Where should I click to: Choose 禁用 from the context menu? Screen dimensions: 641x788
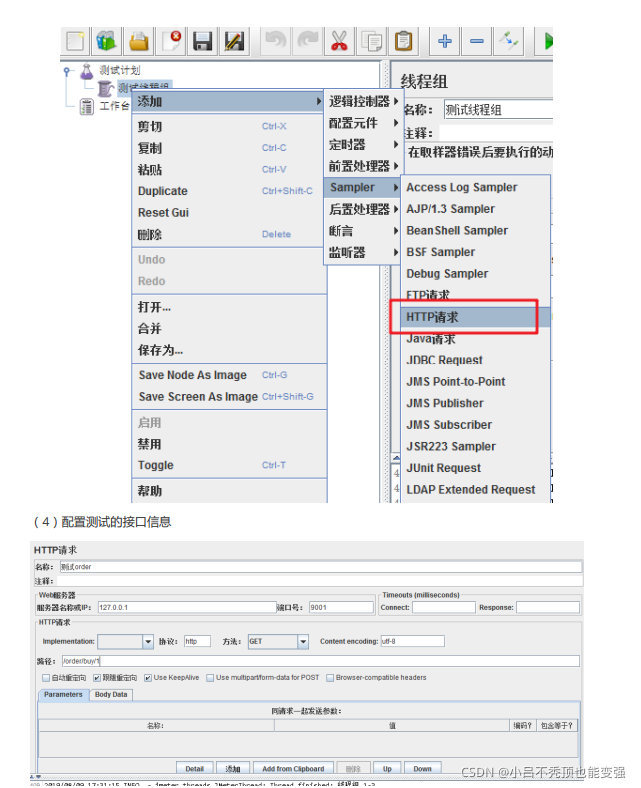228,444
